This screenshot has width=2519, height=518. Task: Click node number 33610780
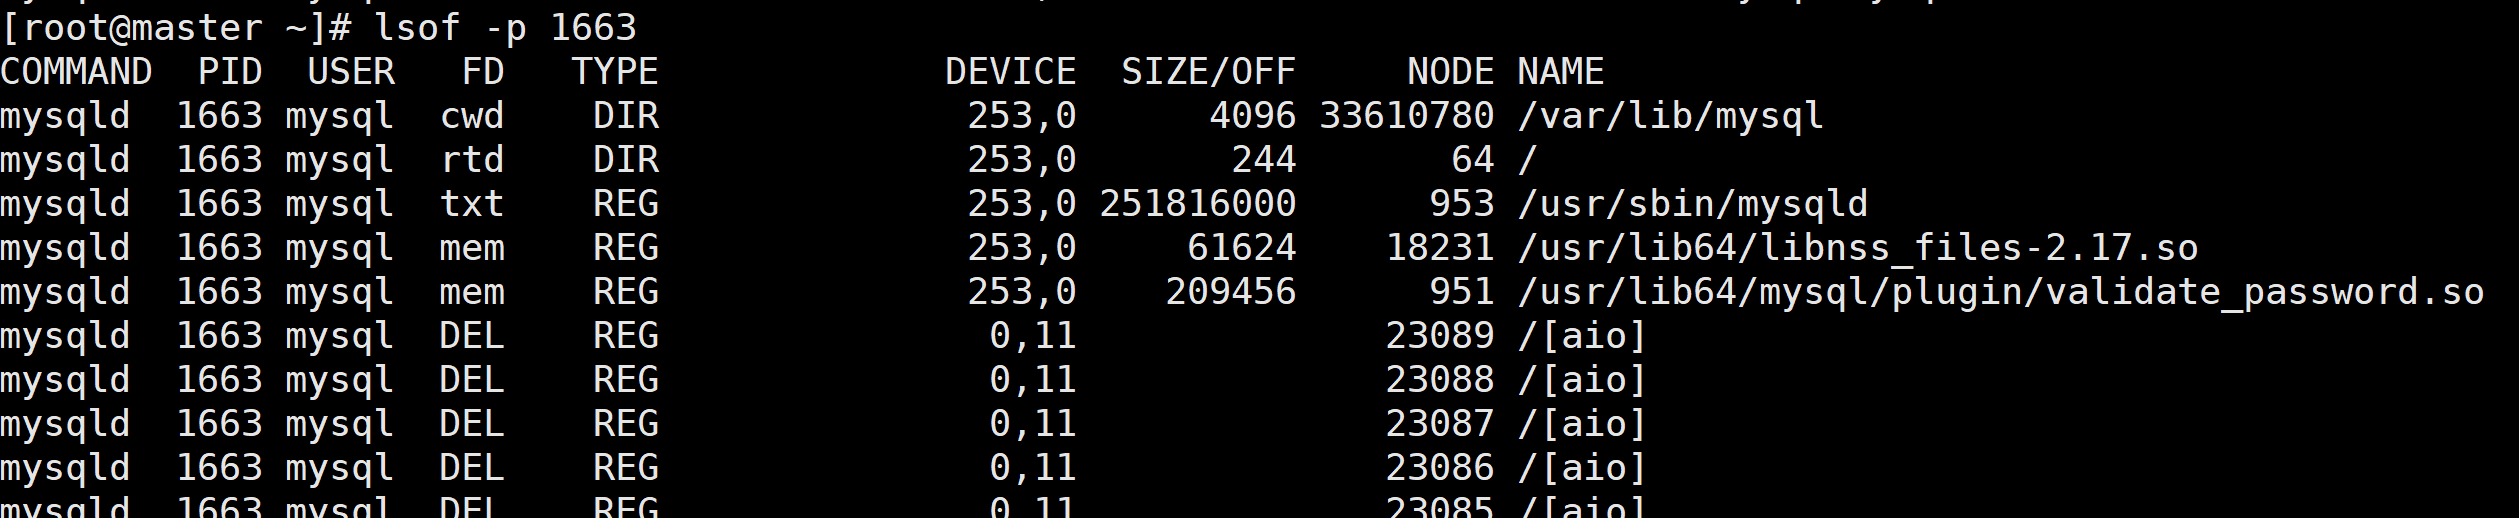1406,116
